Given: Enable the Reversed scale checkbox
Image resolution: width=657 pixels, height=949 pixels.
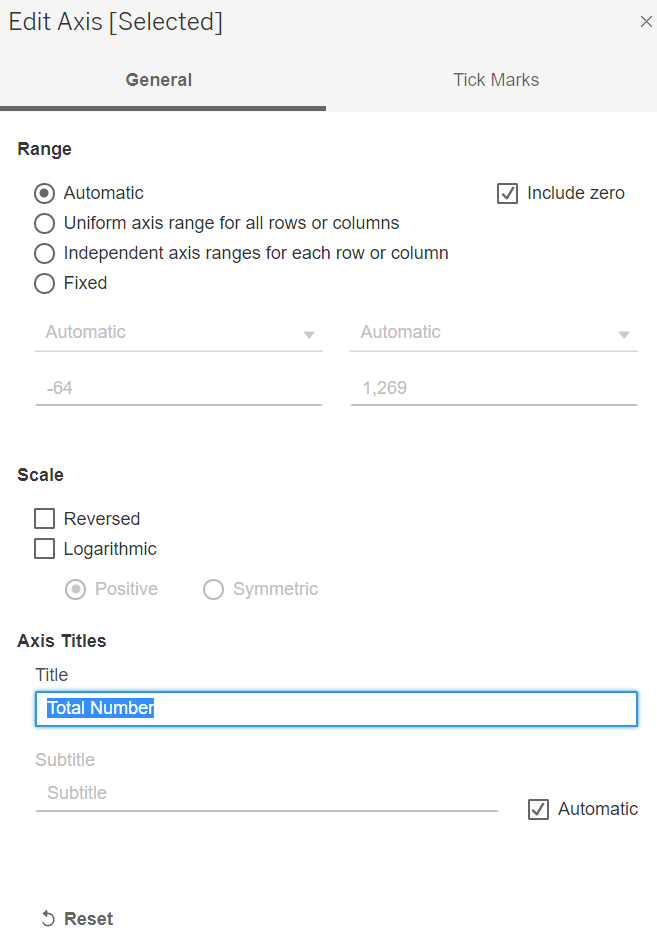Looking at the screenshot, I should coord(45,519).
